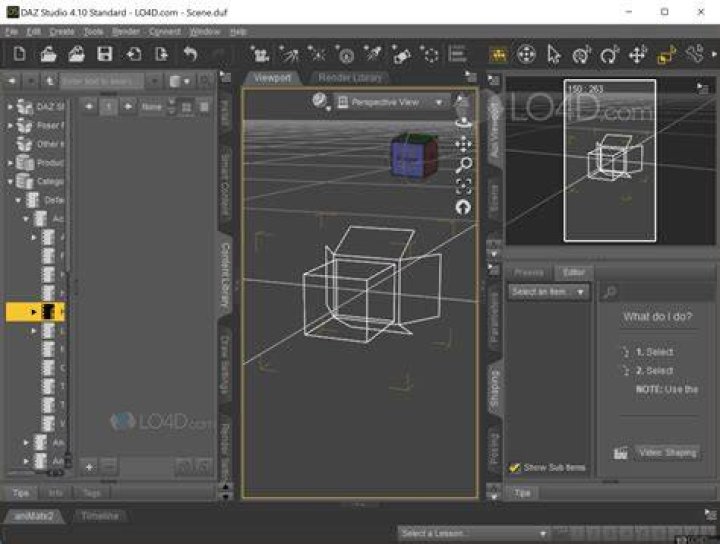720x544 pixels.
Task: Open the Window menu
Action: (x=205, y=32)
